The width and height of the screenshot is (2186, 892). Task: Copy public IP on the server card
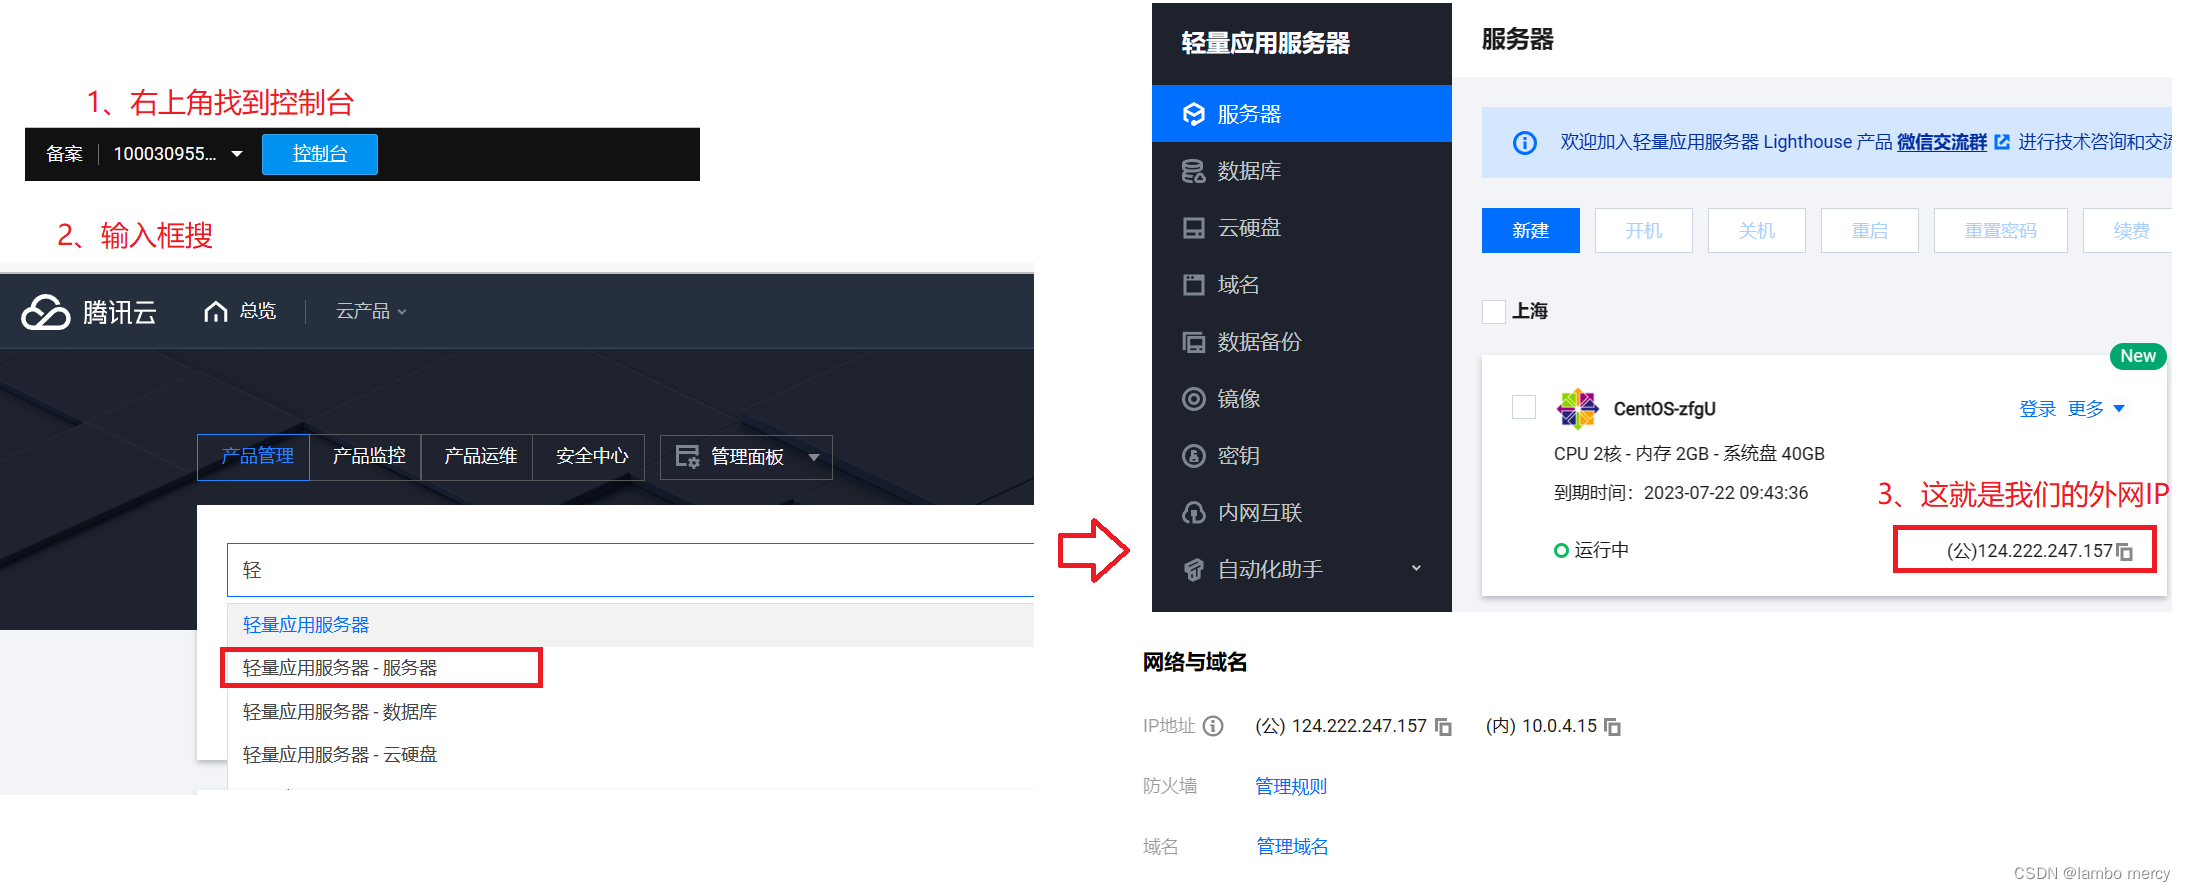pyautogui.click(x=2125, y=552)
